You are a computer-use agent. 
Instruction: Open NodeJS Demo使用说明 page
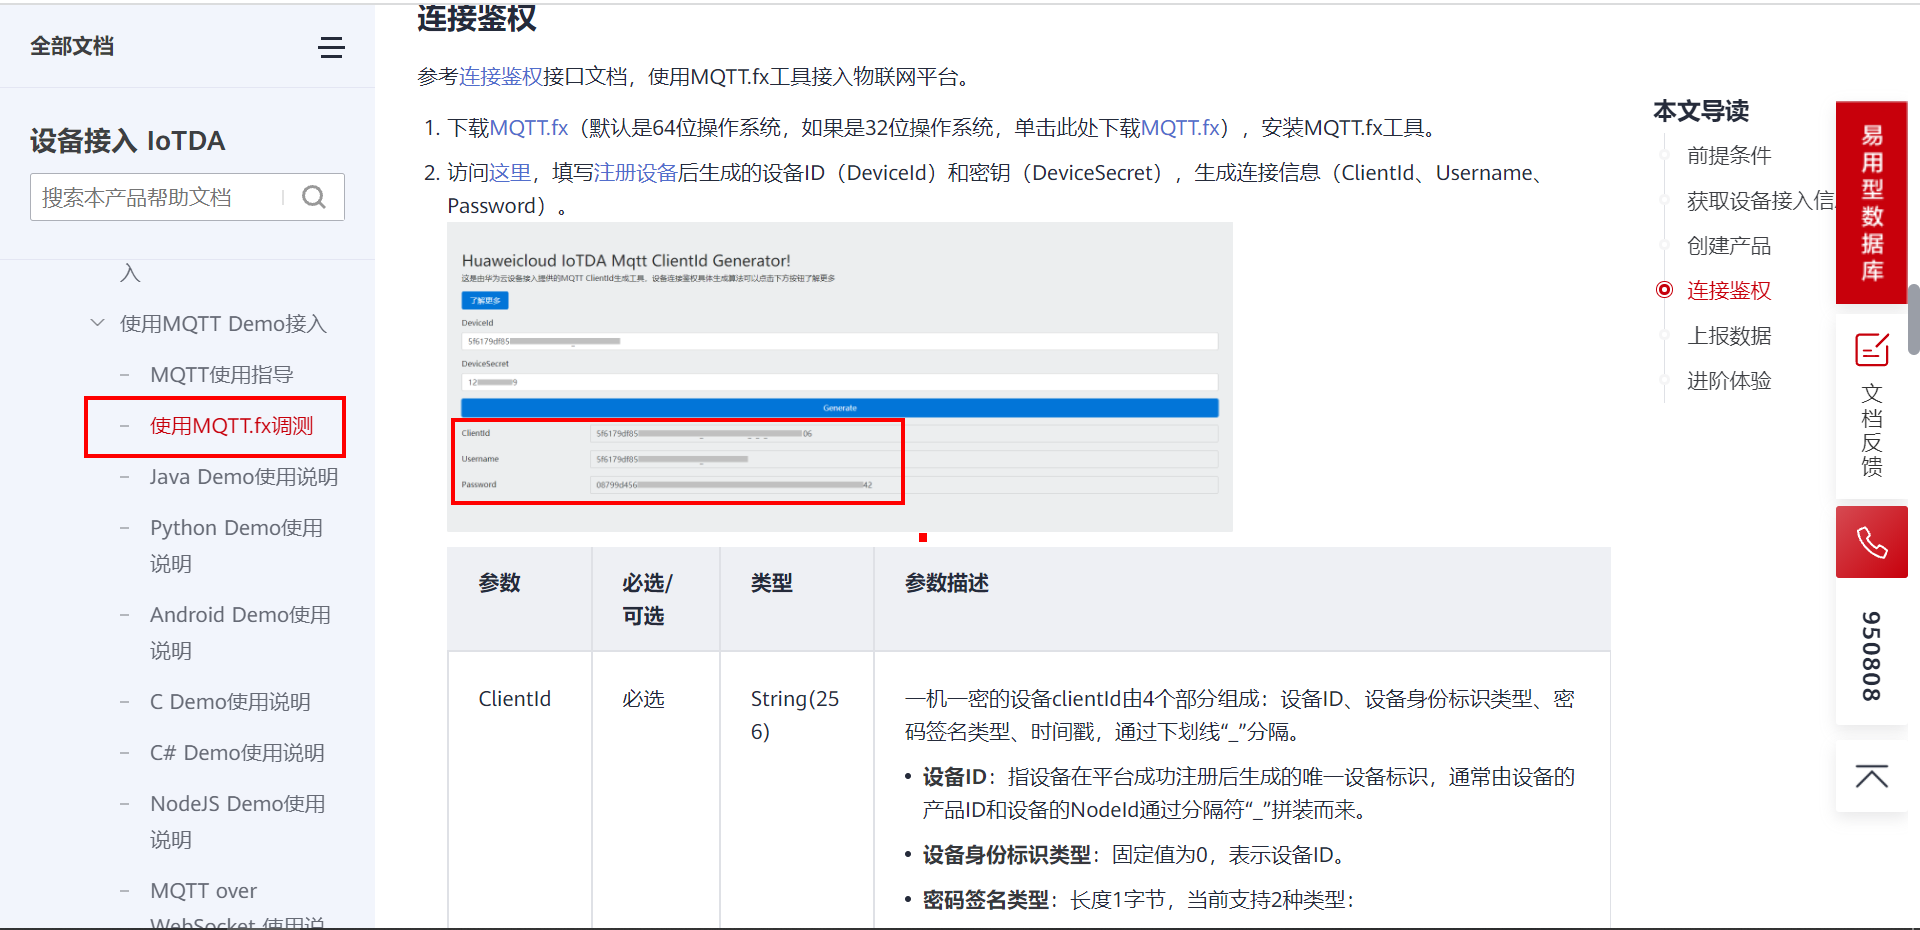coord(237,821)
